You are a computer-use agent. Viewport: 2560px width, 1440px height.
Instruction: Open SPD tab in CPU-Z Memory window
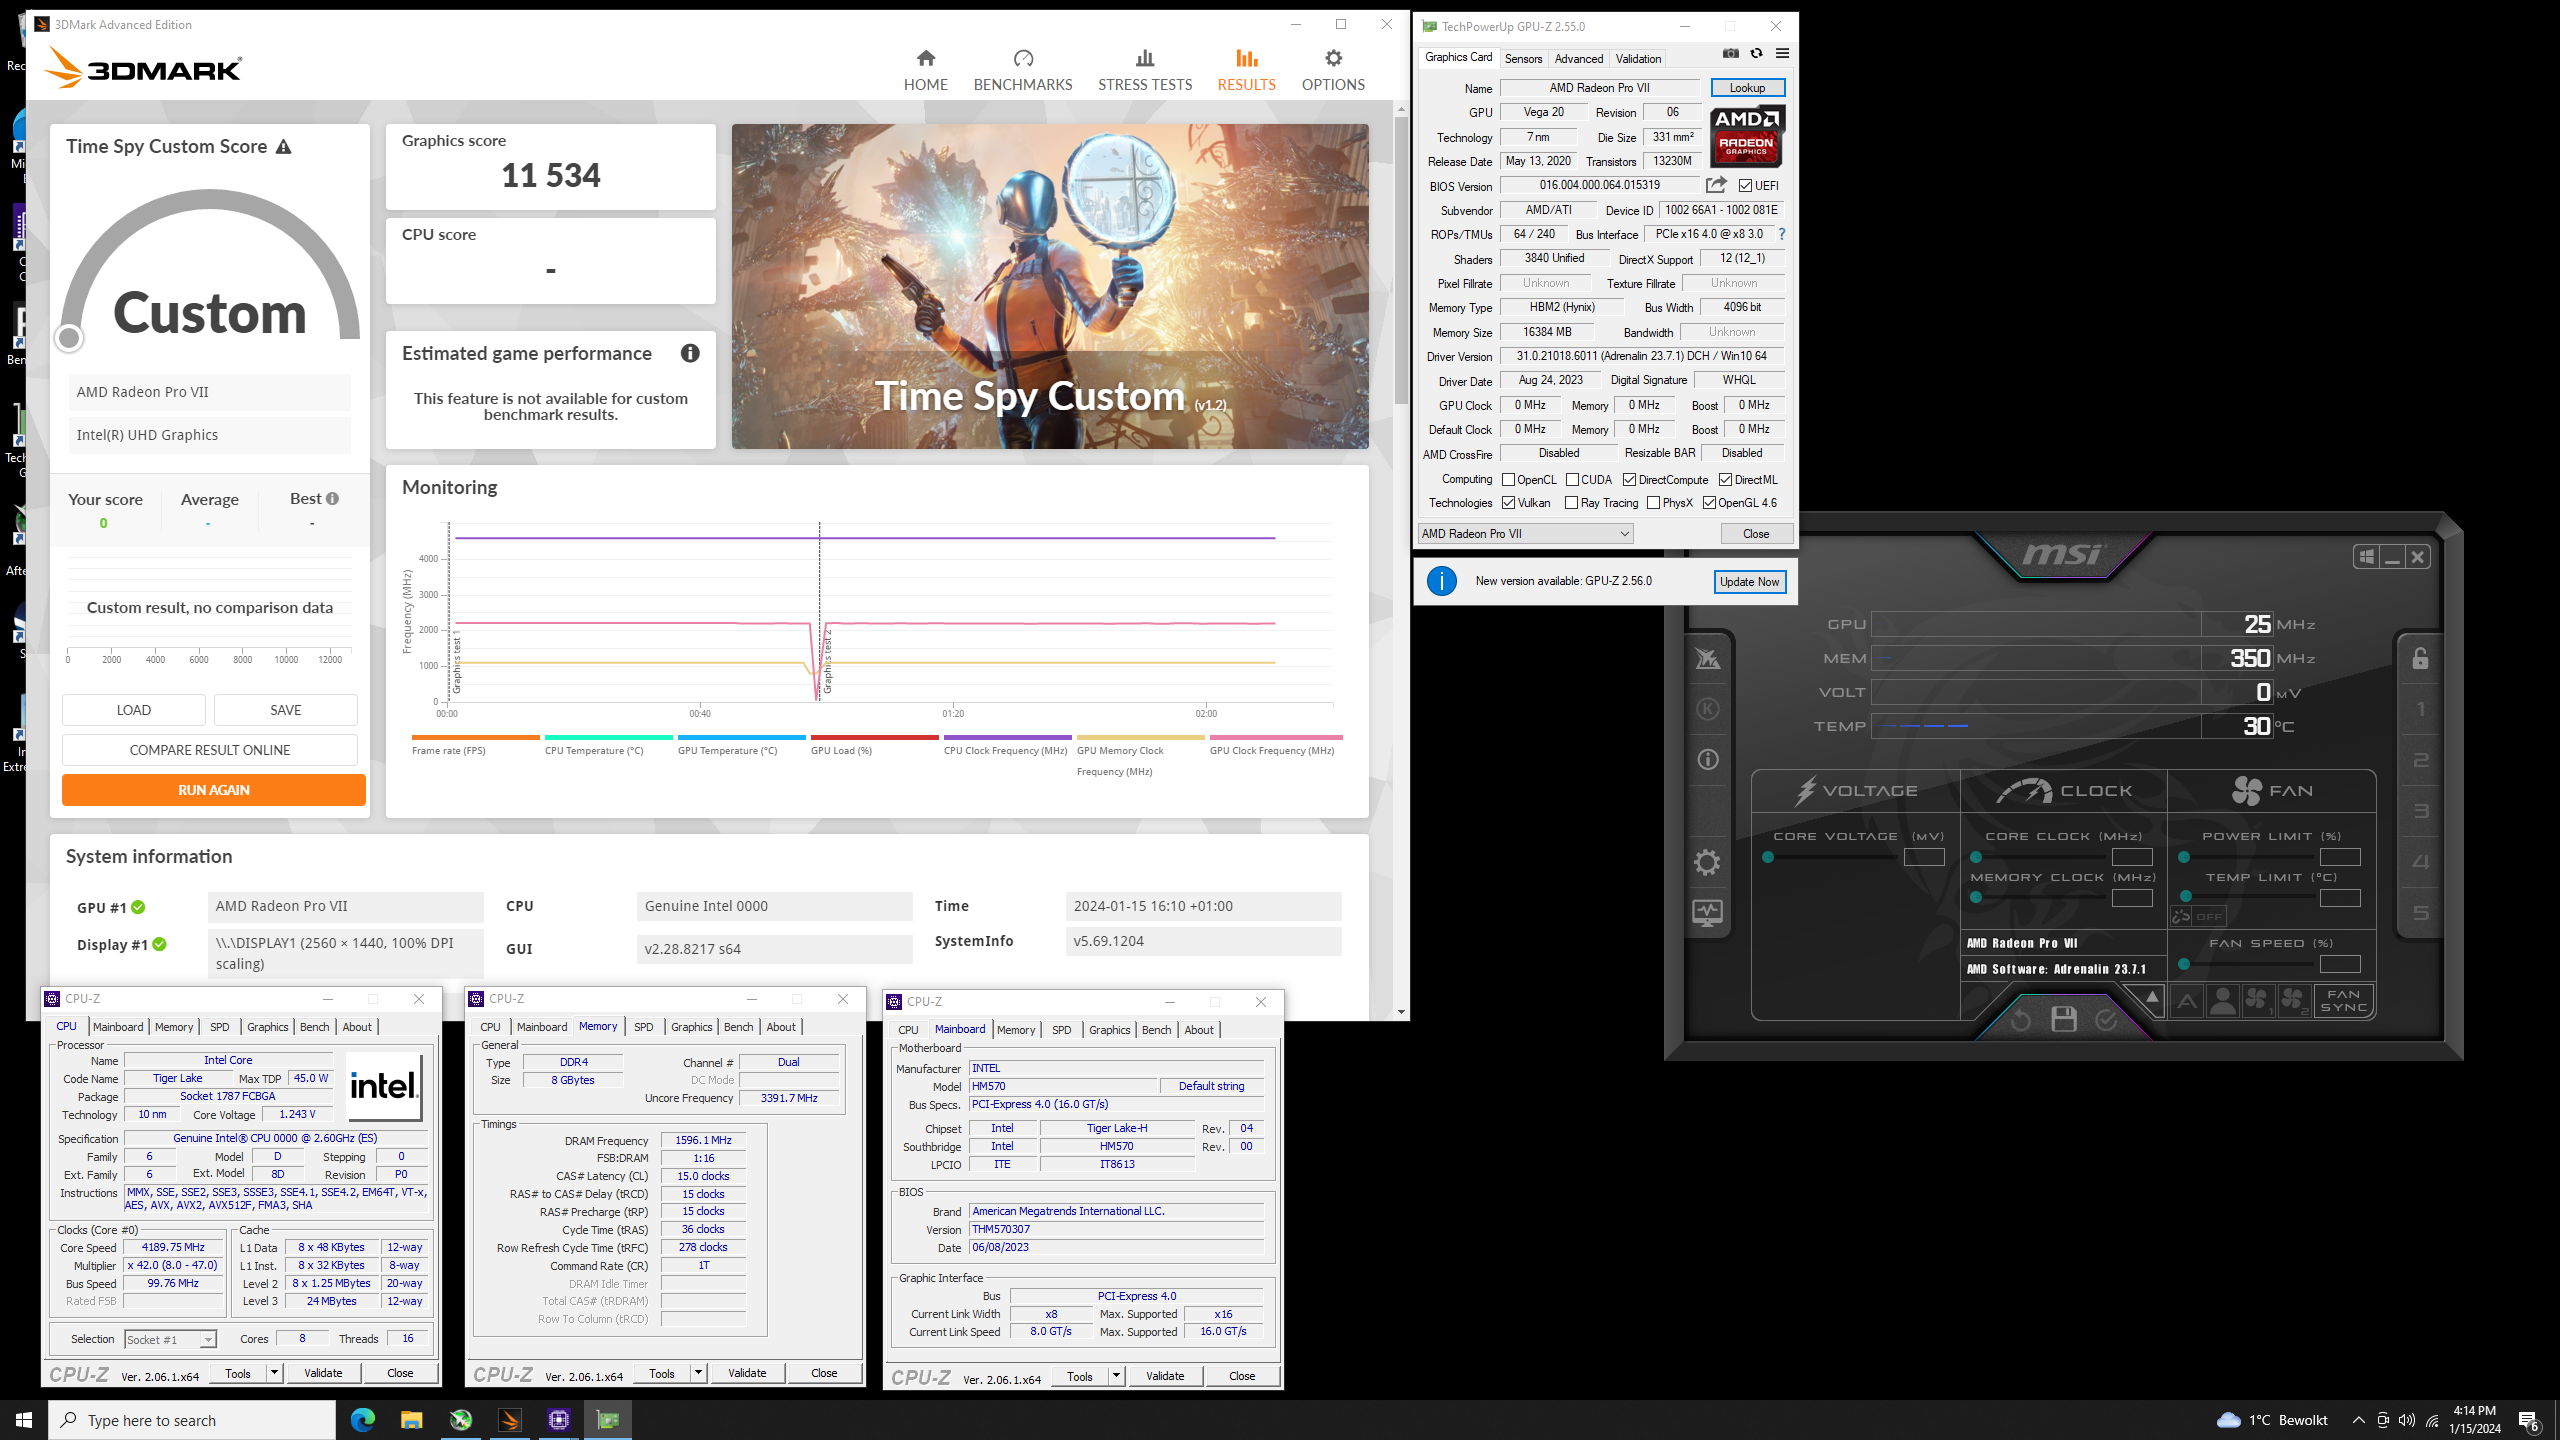643,1027
